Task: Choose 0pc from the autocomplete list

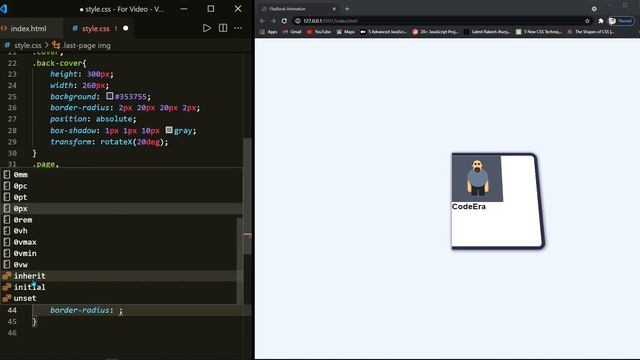Action: click(x=121, y=186)
